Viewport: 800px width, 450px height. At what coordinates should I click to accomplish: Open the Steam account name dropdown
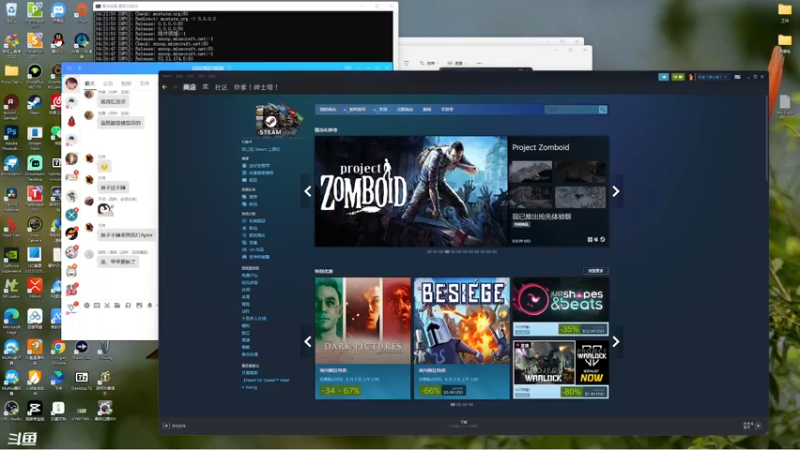[711, 77]
